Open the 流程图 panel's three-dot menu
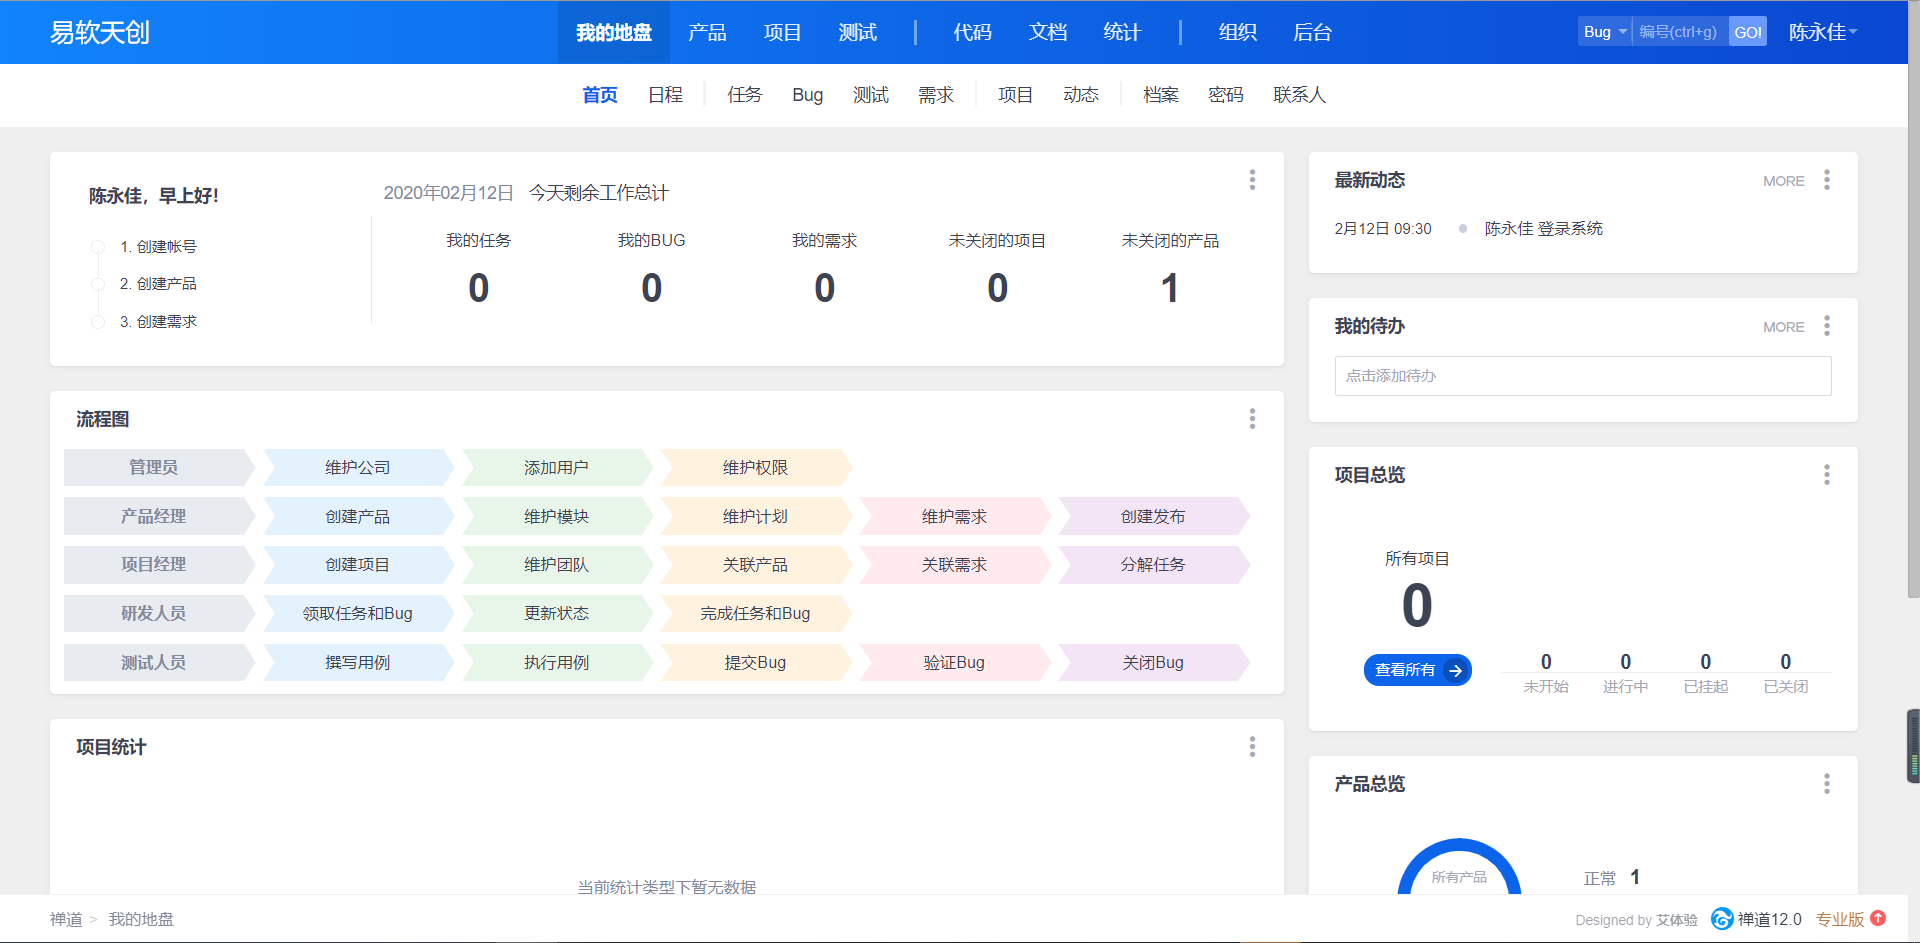Image resolution: width=1920 pixels, height=943 pixels. (1252, 419)
